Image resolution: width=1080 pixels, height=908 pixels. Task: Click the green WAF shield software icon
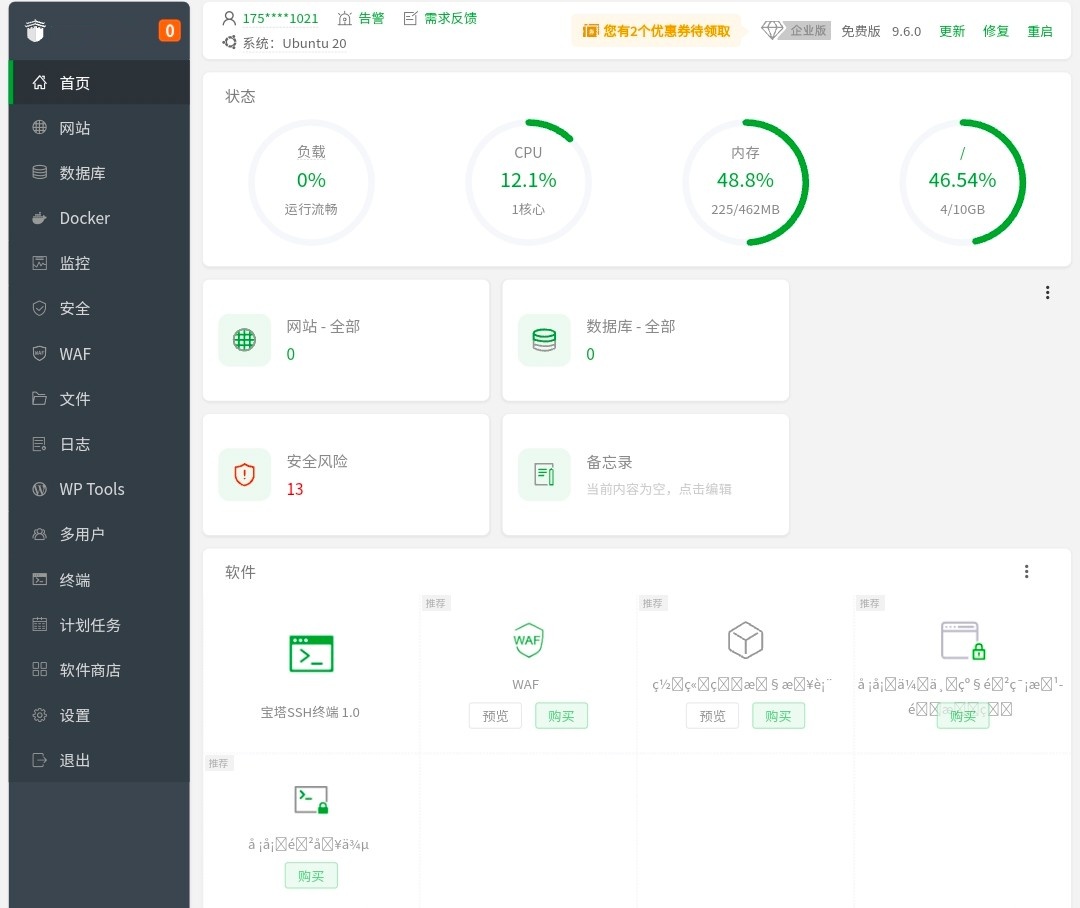tap(528, 640)
